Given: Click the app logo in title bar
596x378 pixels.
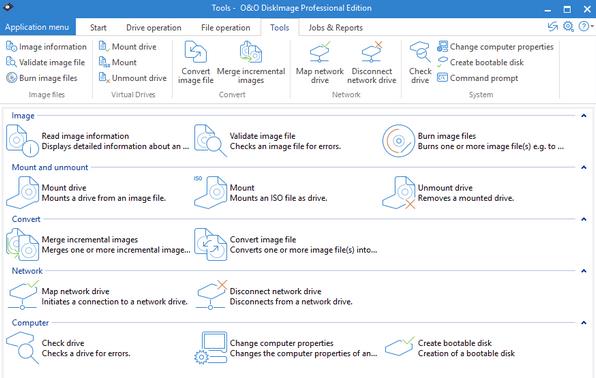Looking at the screenshot, I should tap(8, 7).
